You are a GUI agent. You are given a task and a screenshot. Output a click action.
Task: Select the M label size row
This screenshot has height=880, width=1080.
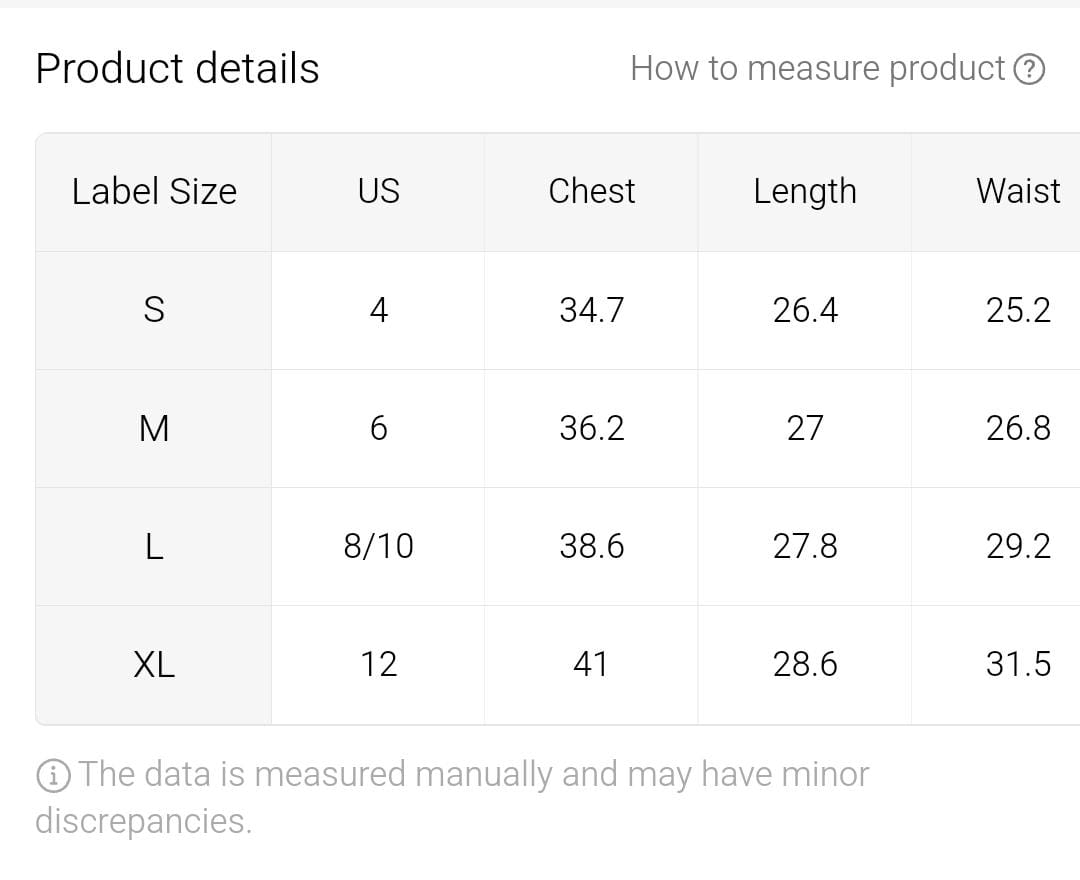[x=154, y=428]
